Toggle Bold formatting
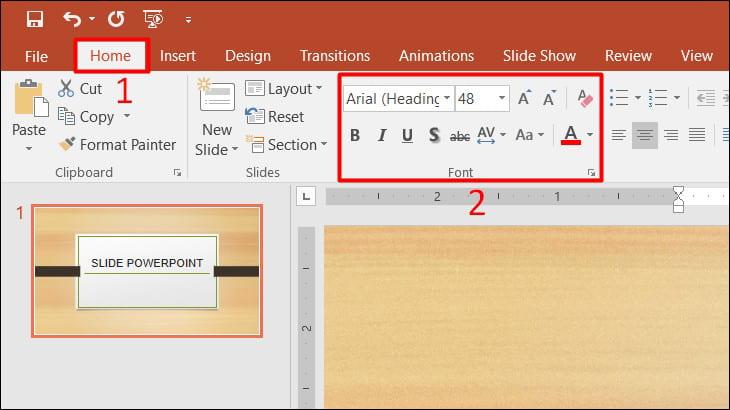This screenshot has width=730, height=410. [x=355, y=135]
